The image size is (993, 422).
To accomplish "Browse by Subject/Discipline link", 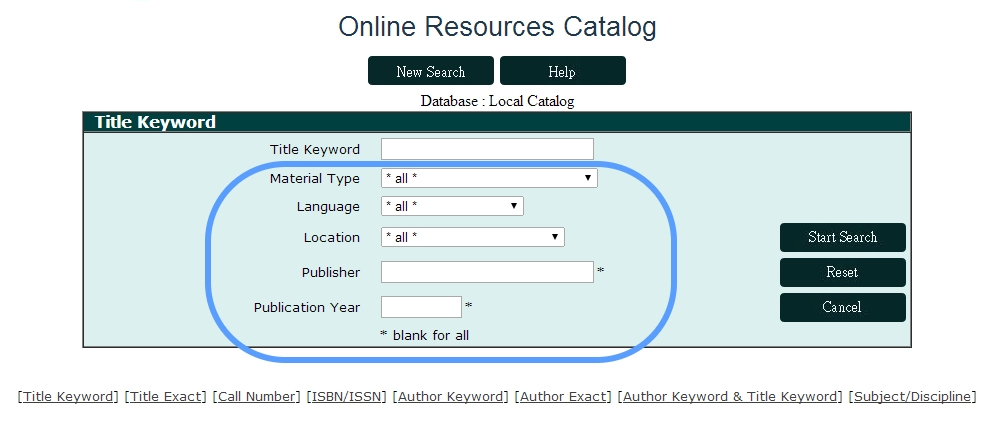I will point(912,397).
